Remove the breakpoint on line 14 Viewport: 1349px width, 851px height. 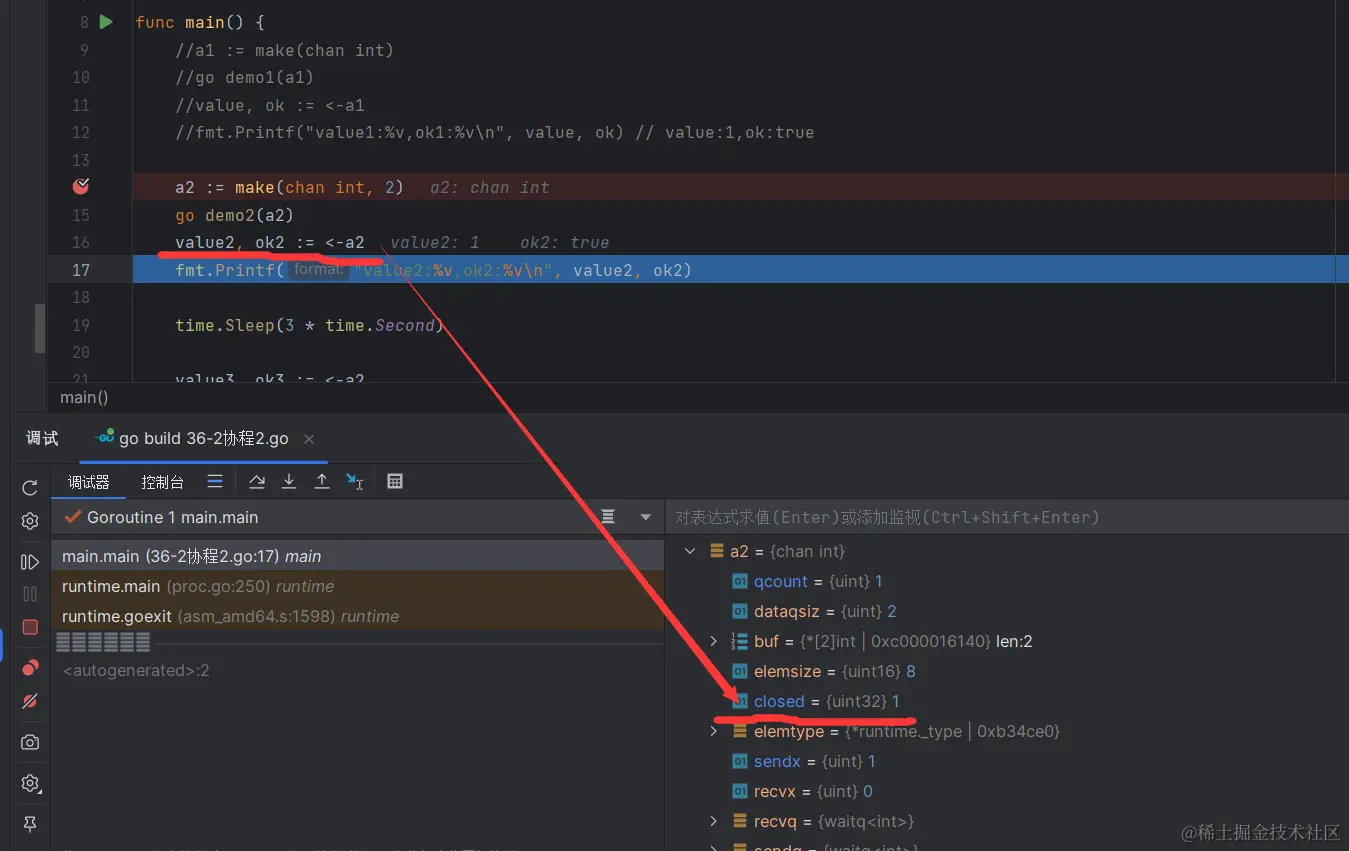click(82, 186)
